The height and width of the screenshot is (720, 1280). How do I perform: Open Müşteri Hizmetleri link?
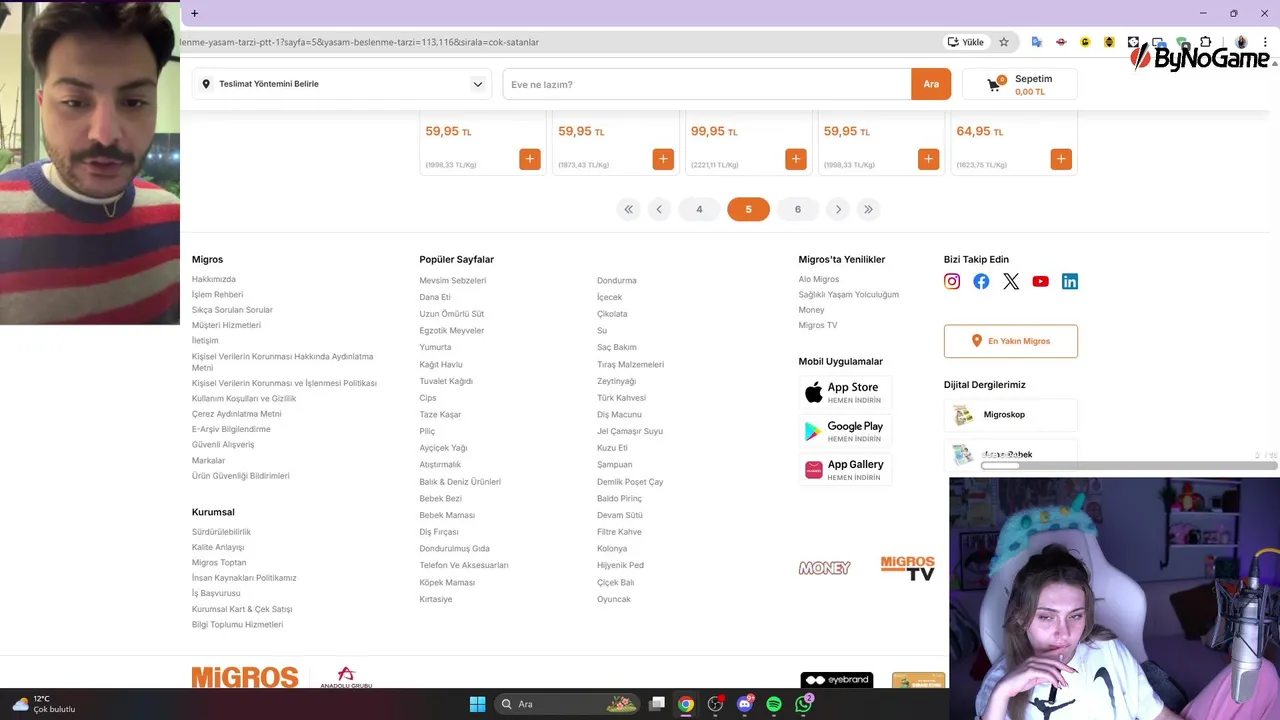click(226, 325)
